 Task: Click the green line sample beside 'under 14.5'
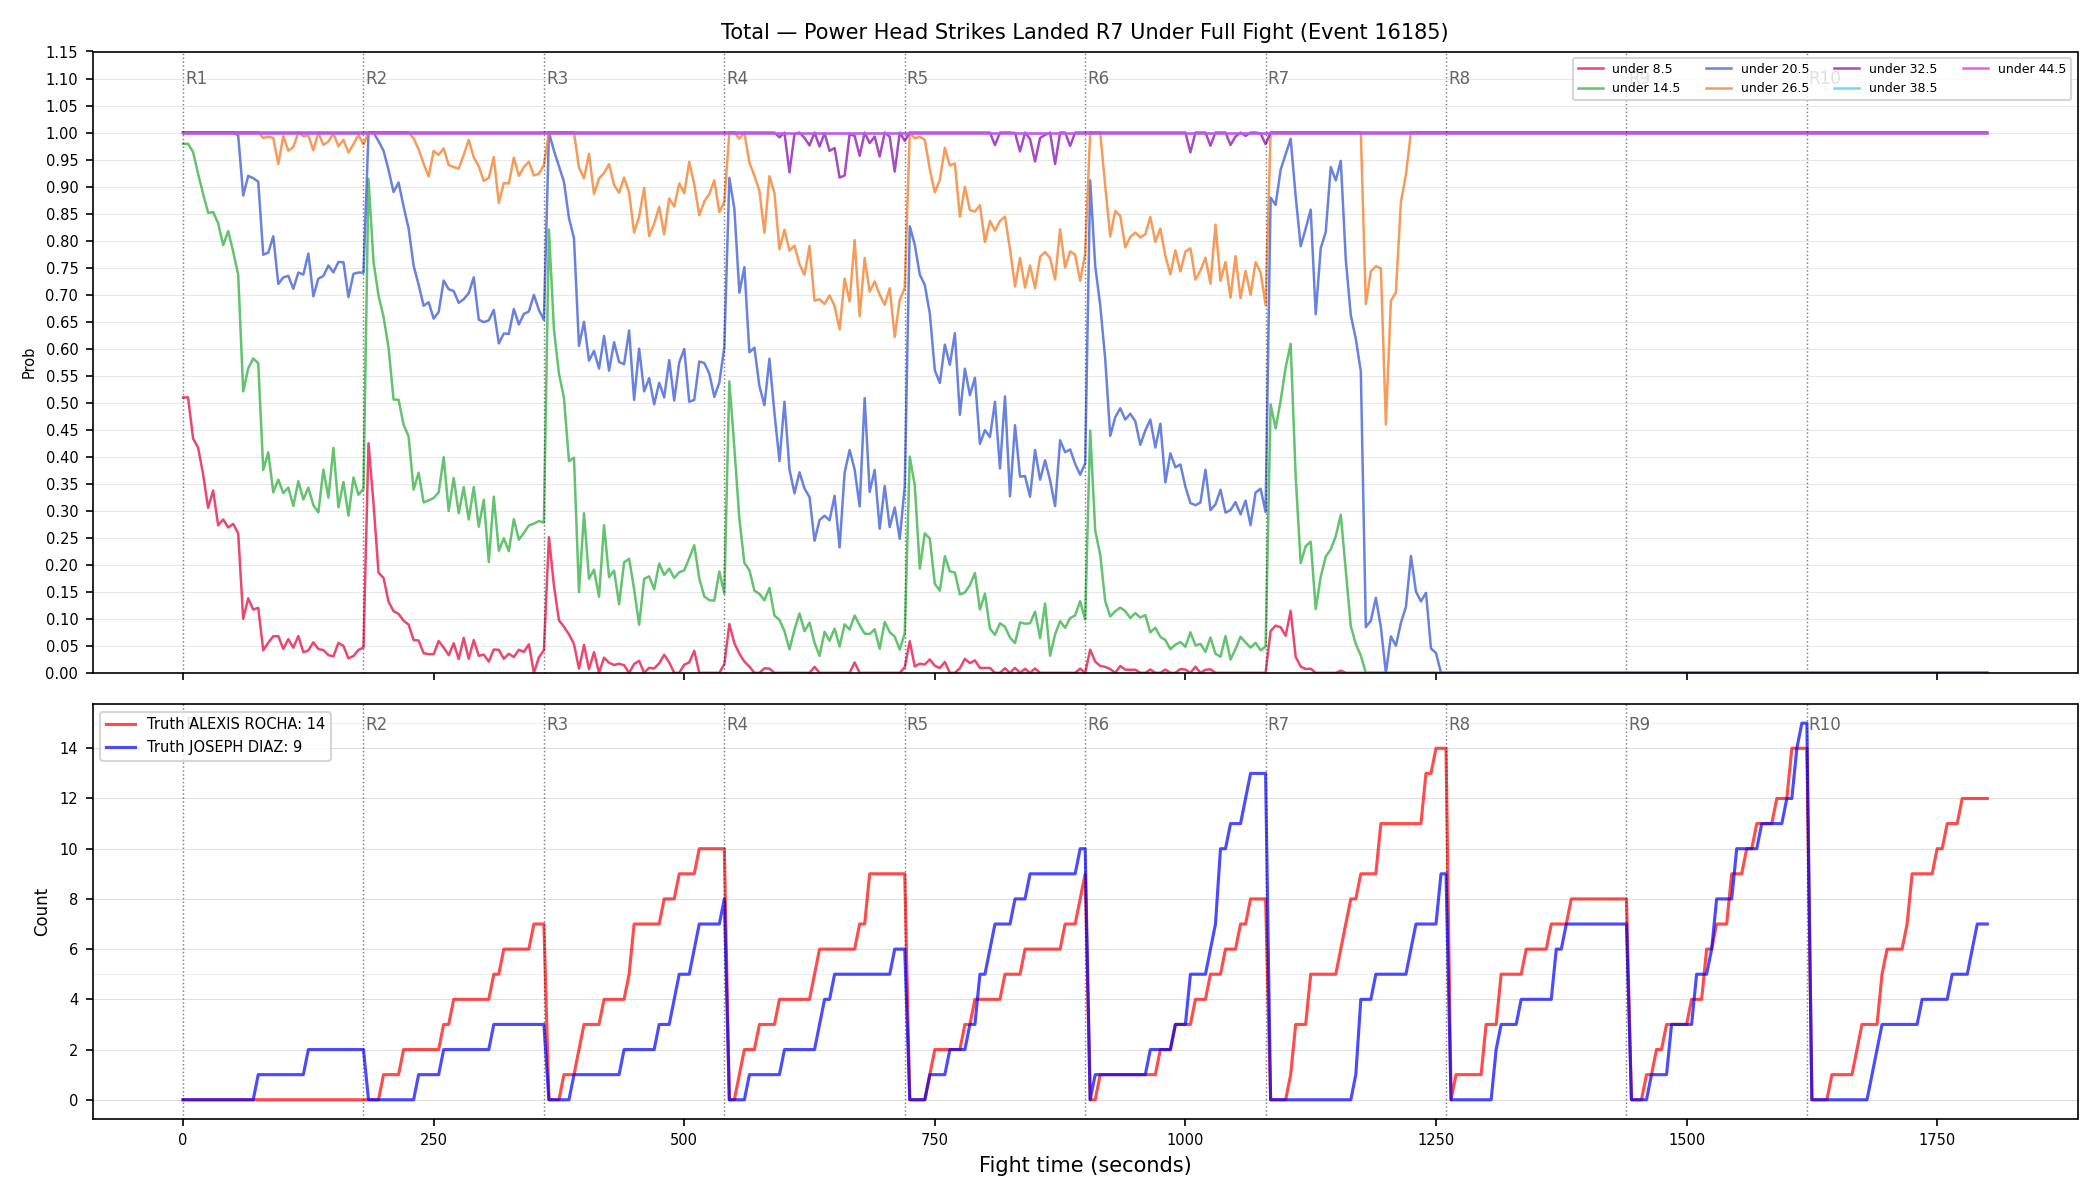tap(1591, 88)
